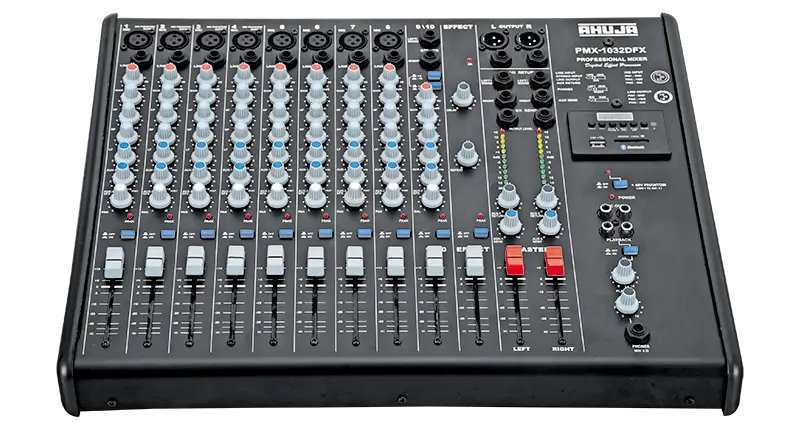This screenshot has width=800, height=437.
Task: Toggle channel 1 blue switch above fader
Action: click(x=128, y=234)
